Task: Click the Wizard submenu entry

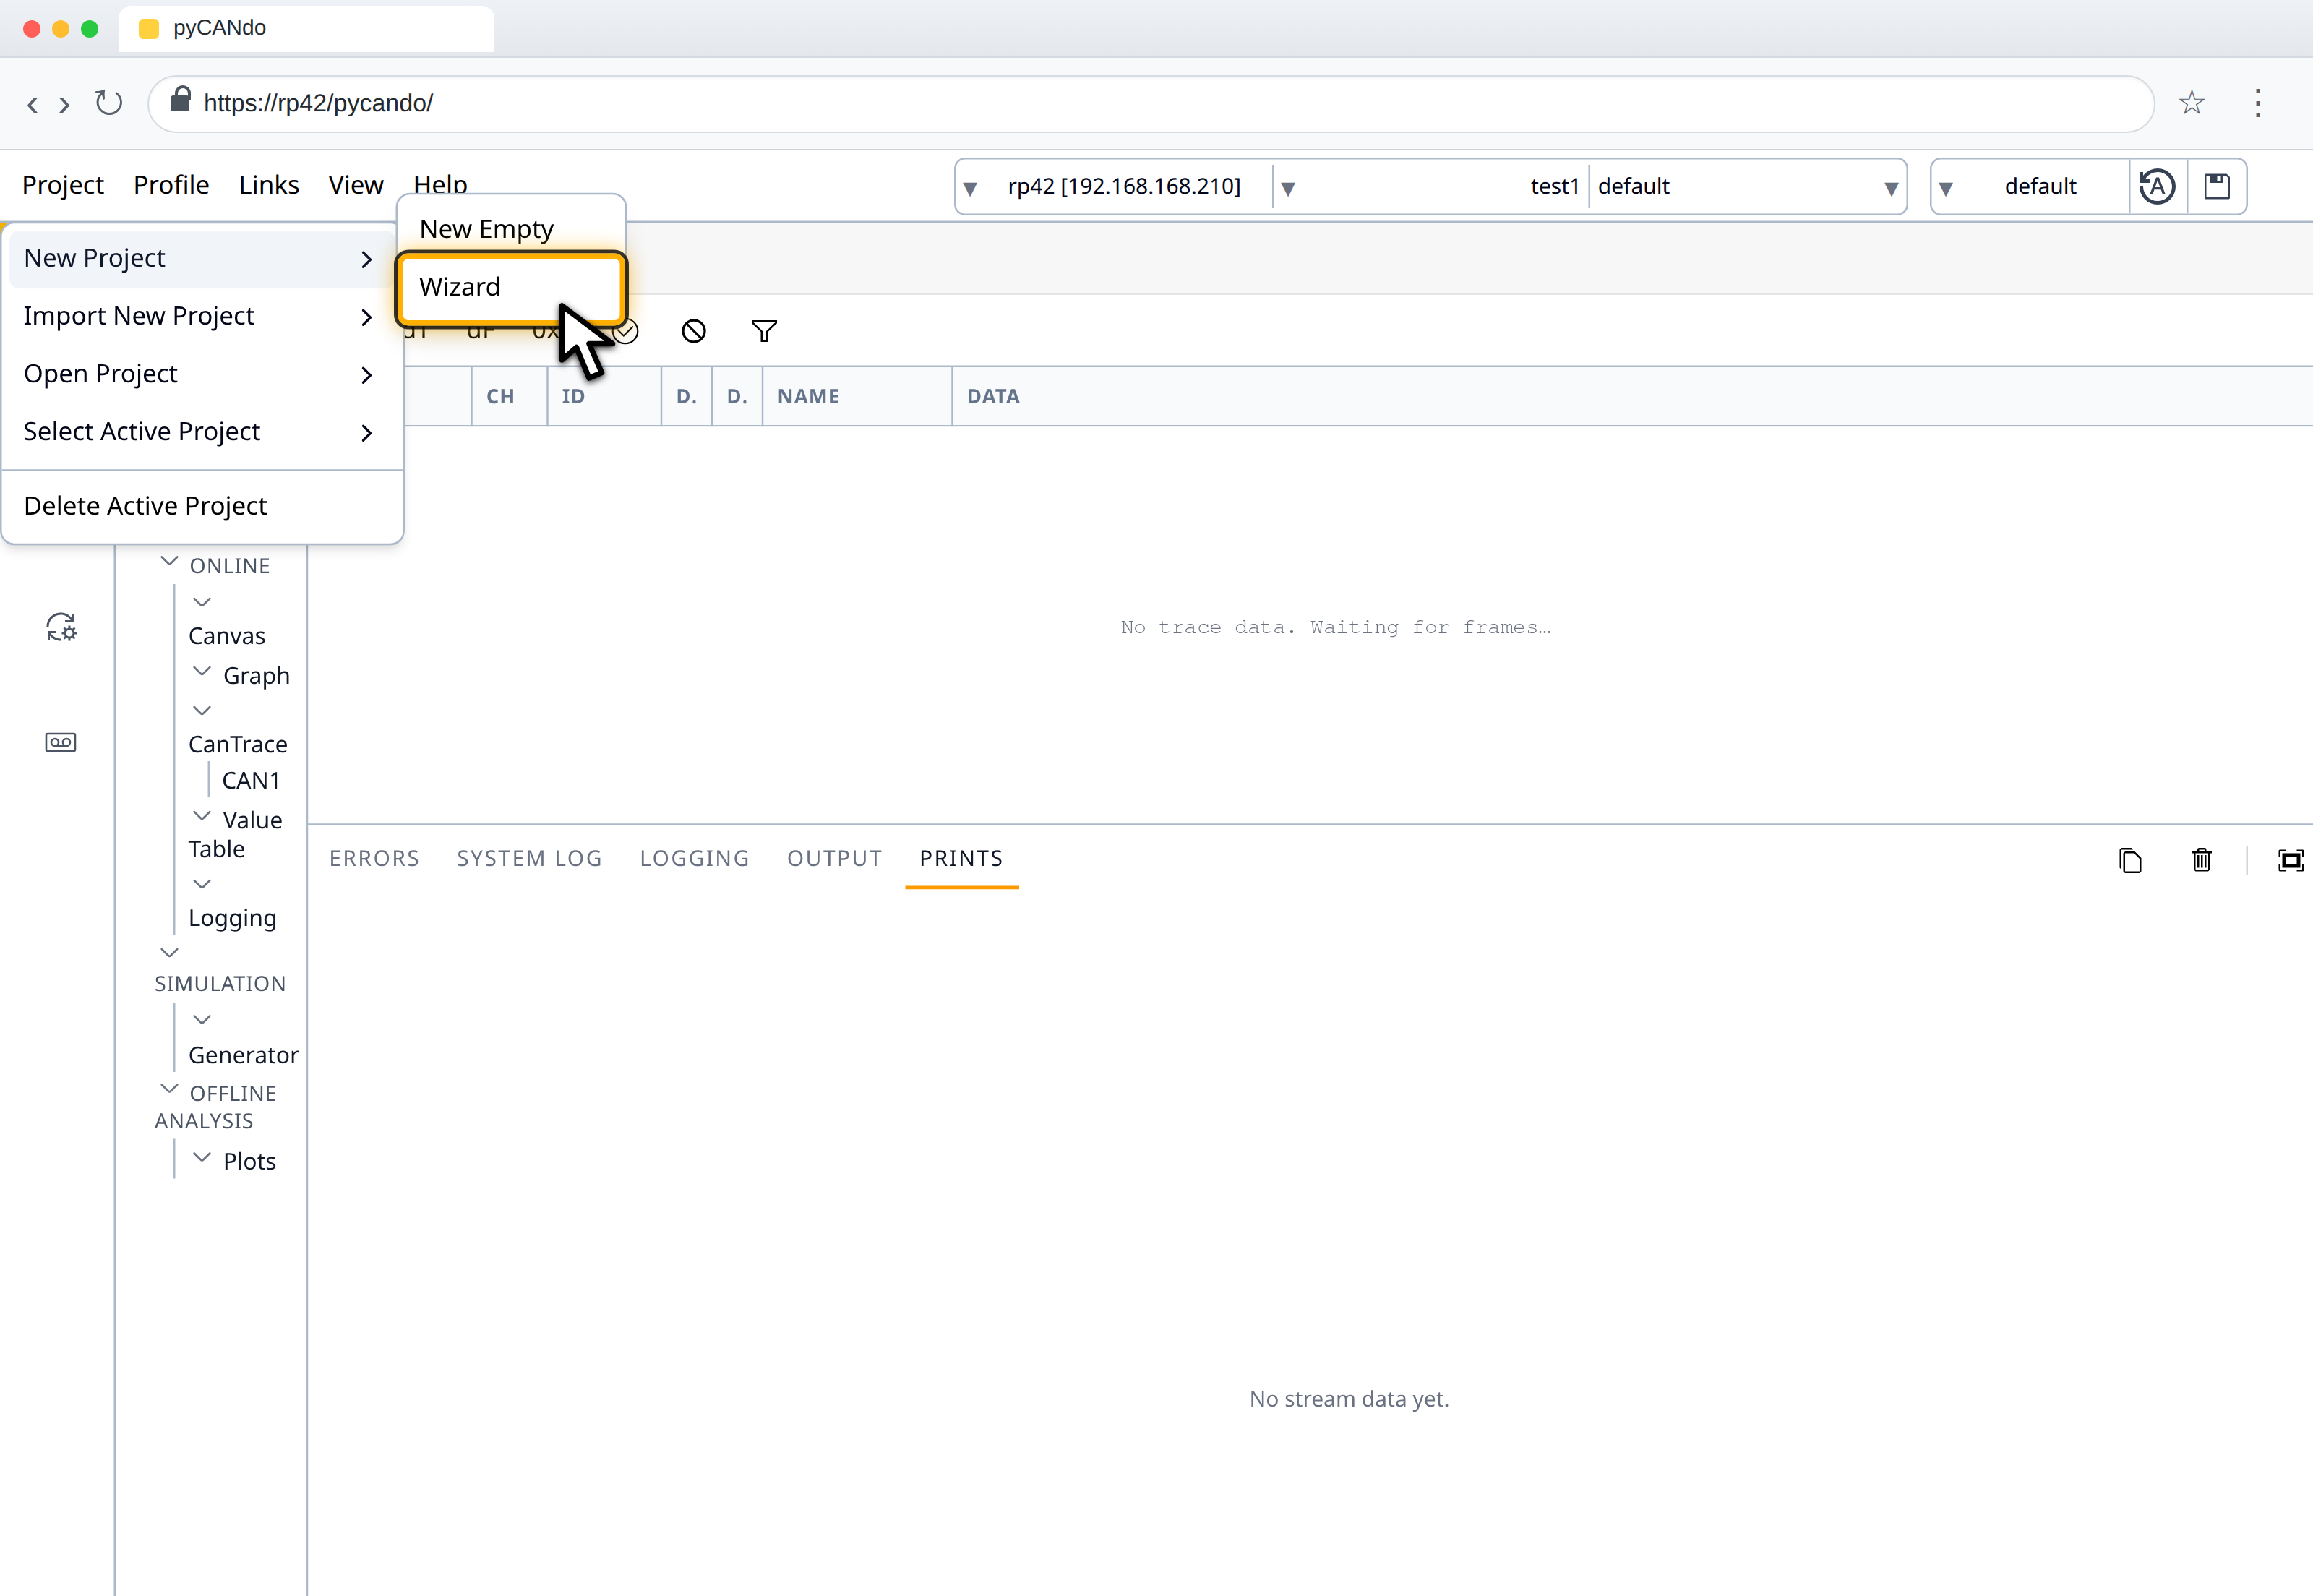Action: click(511, 287)
